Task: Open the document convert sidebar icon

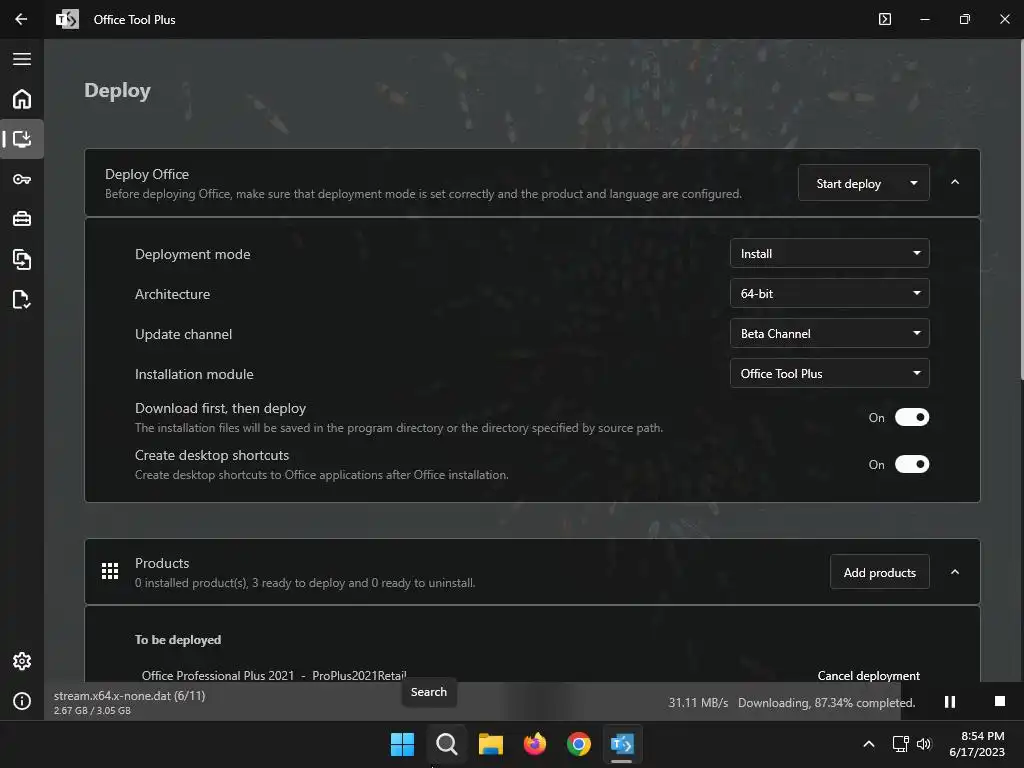Action: 22,259
